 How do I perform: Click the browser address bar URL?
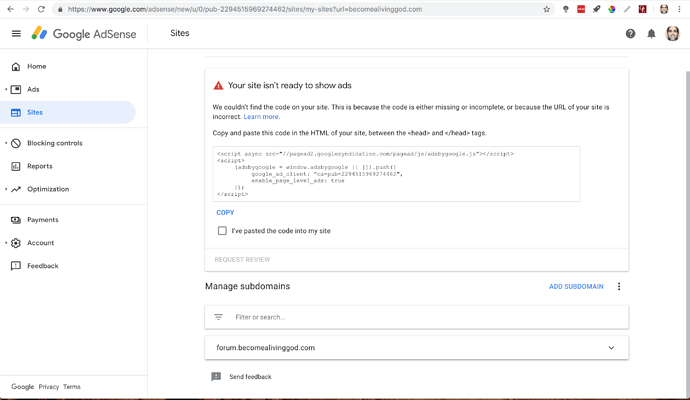245,9
